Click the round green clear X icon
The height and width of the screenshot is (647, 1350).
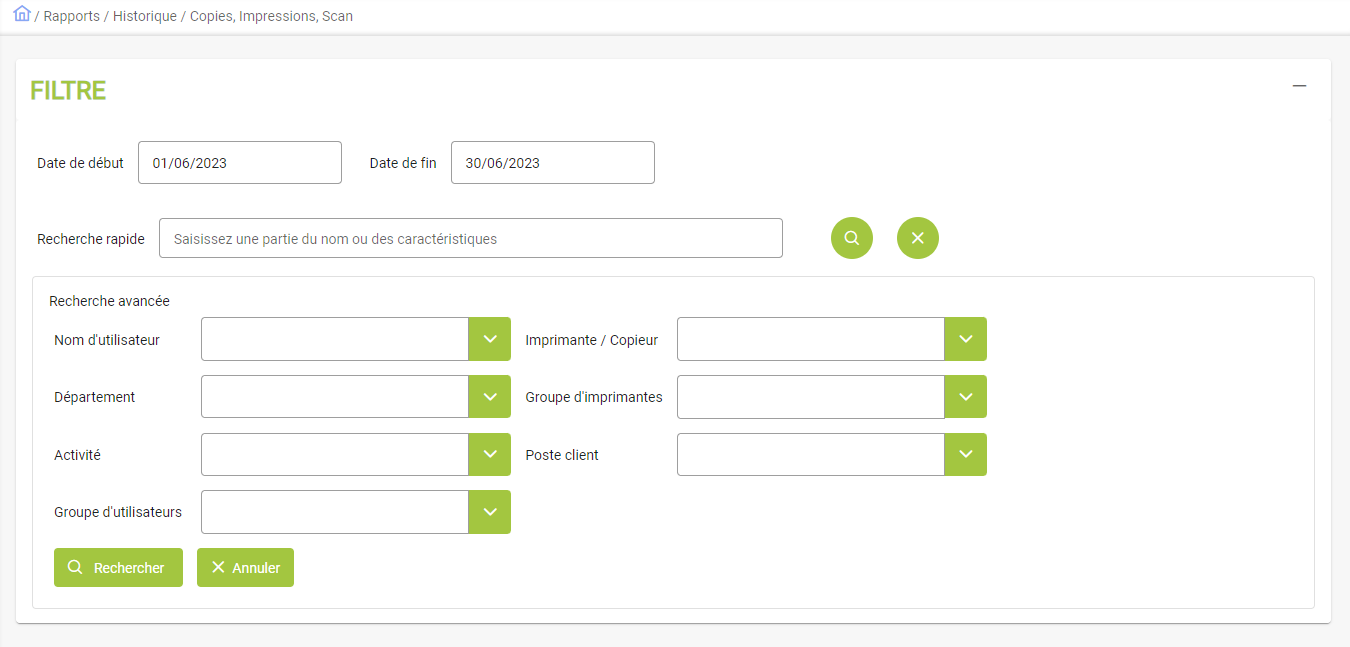point(918,238)
